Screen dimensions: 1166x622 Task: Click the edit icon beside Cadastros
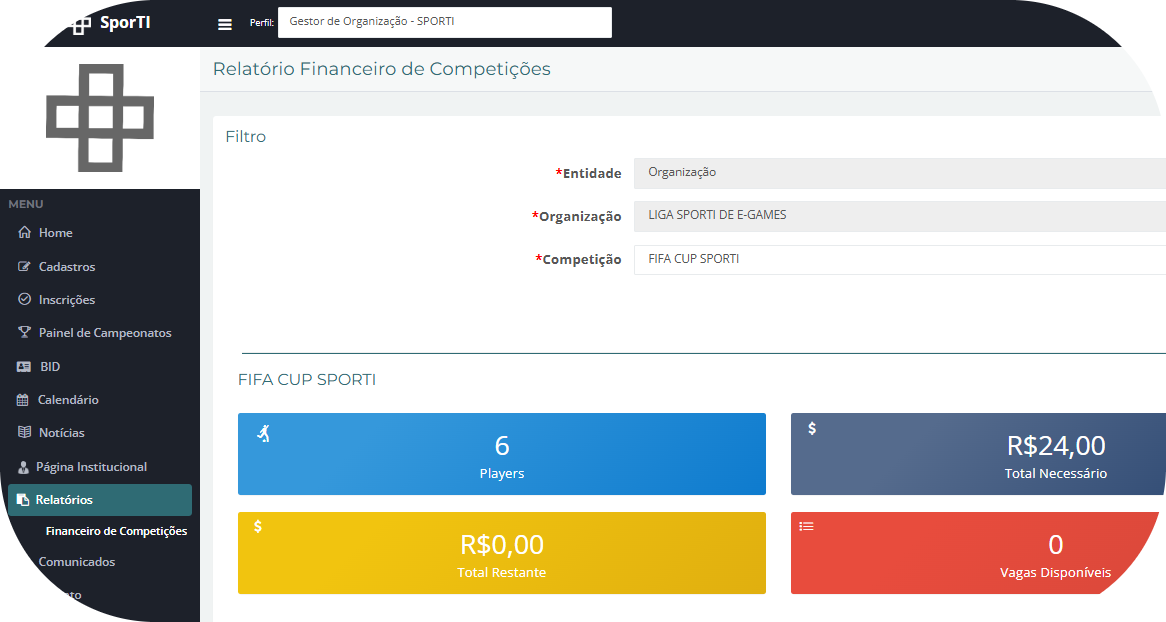coord(25,267)
